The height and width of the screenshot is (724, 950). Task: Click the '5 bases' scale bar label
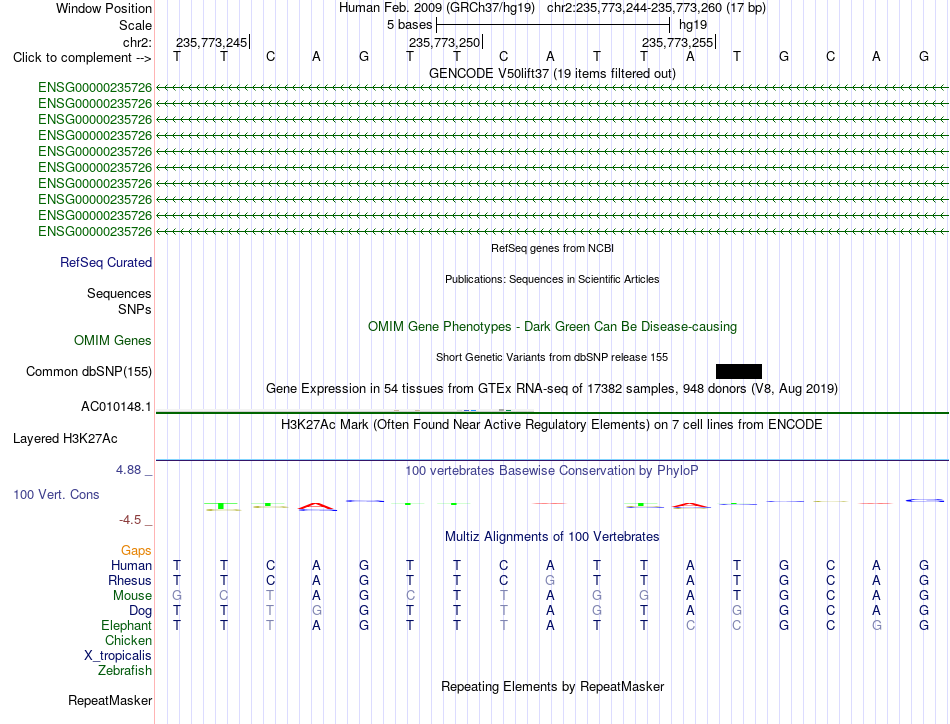click(410, 25)
